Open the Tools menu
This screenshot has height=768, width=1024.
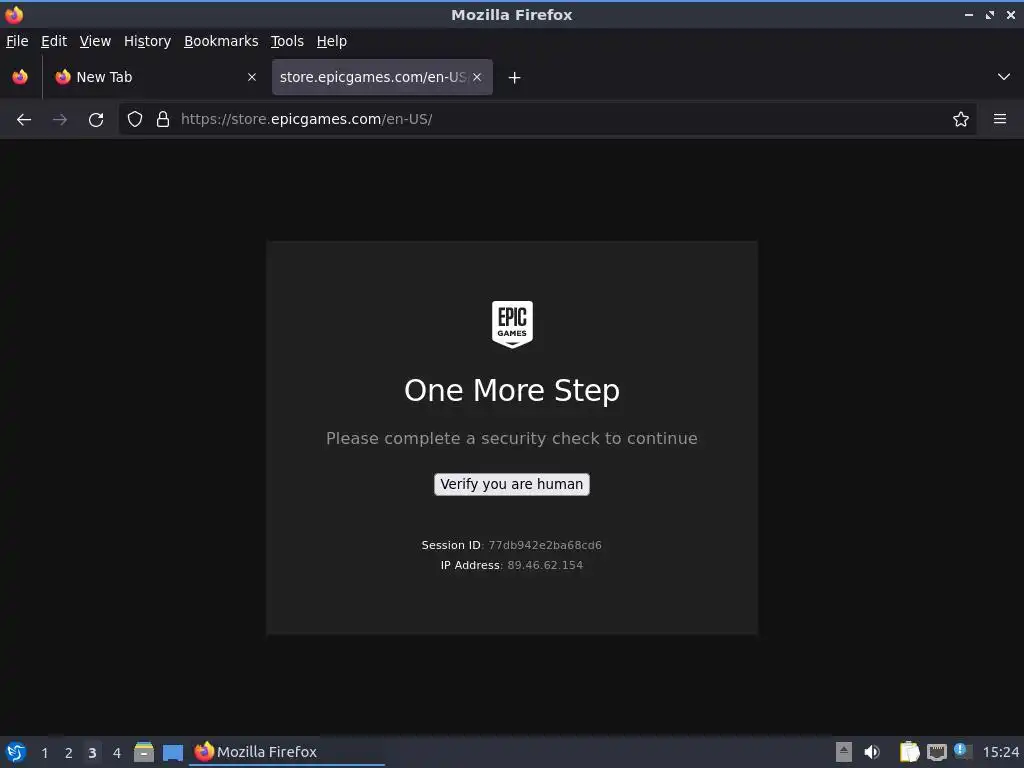(287, 41)
